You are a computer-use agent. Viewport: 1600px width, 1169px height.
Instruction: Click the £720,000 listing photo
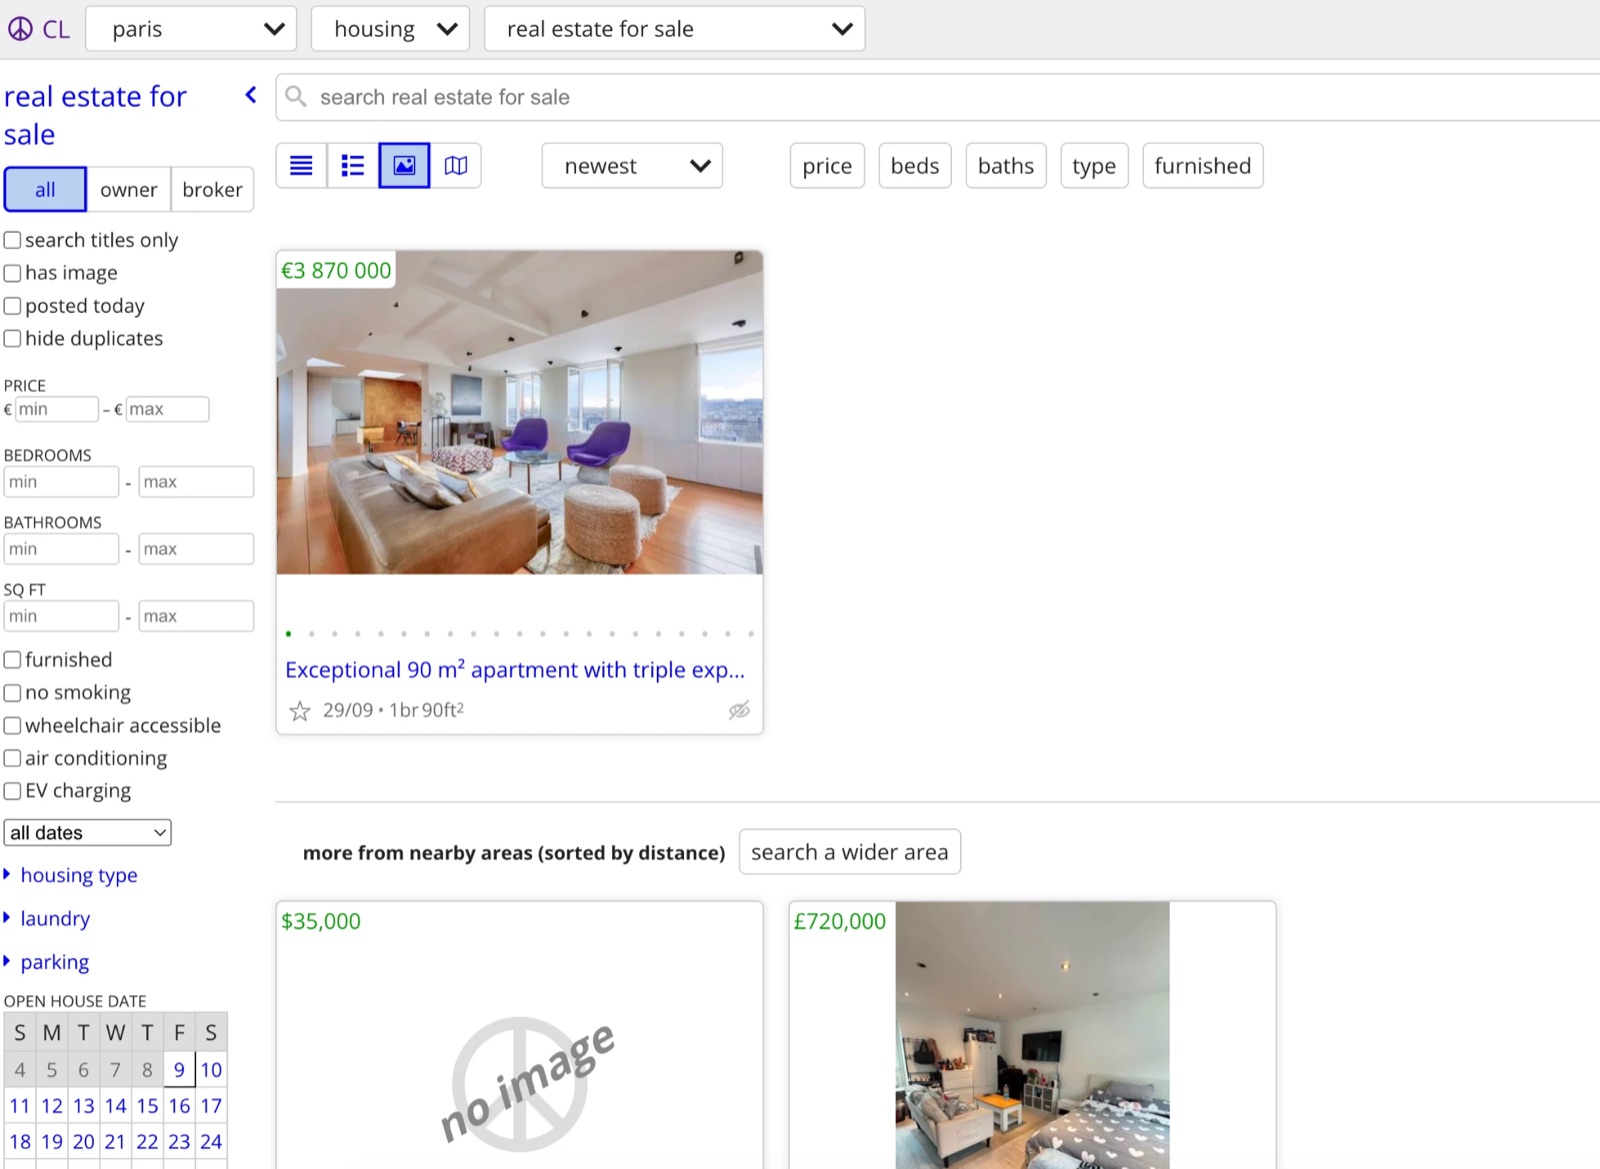pos(1032,1035)
